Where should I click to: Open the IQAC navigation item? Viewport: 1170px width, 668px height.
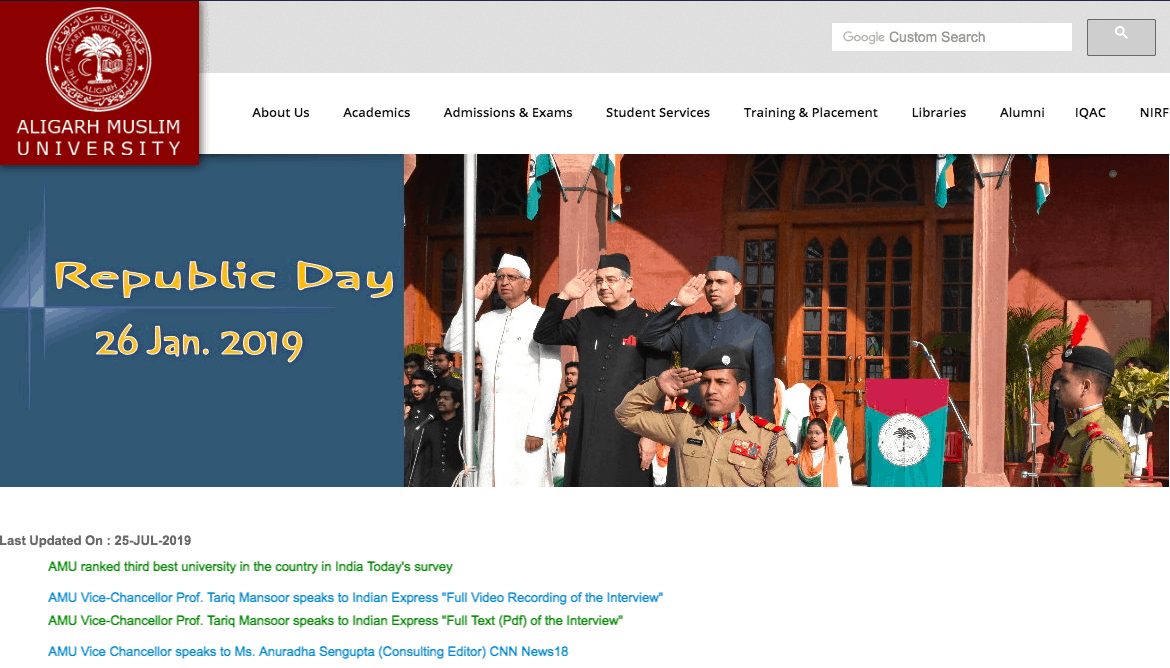tap(1090, 113)
